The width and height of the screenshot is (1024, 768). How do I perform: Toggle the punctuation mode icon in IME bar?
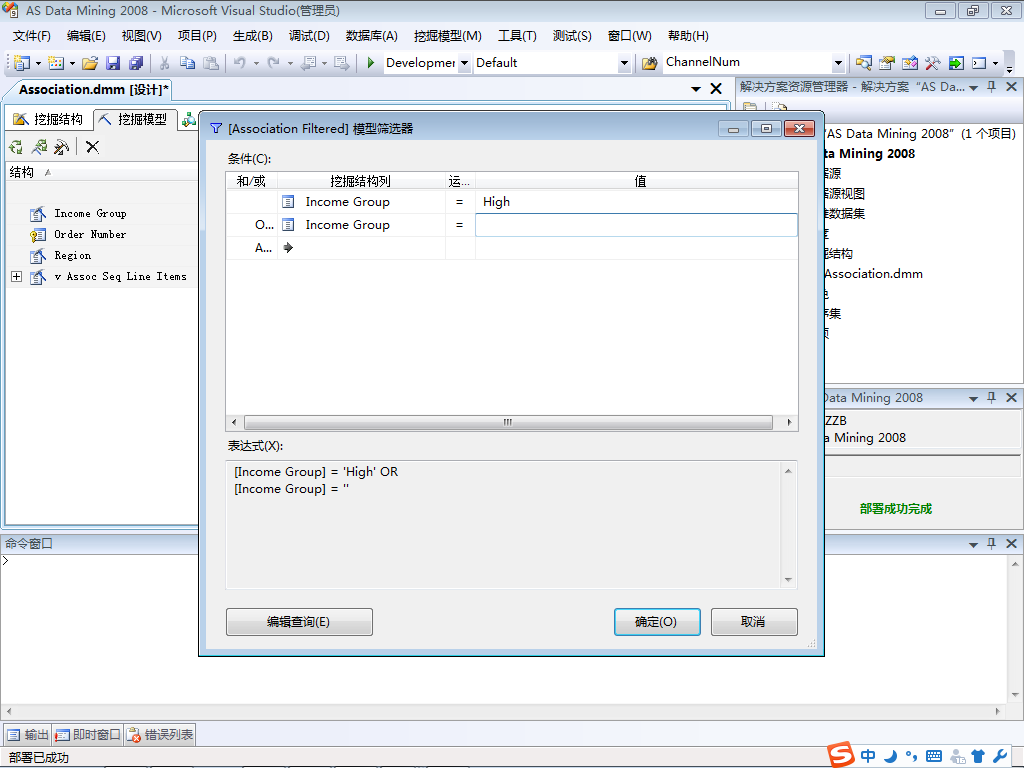912,756
